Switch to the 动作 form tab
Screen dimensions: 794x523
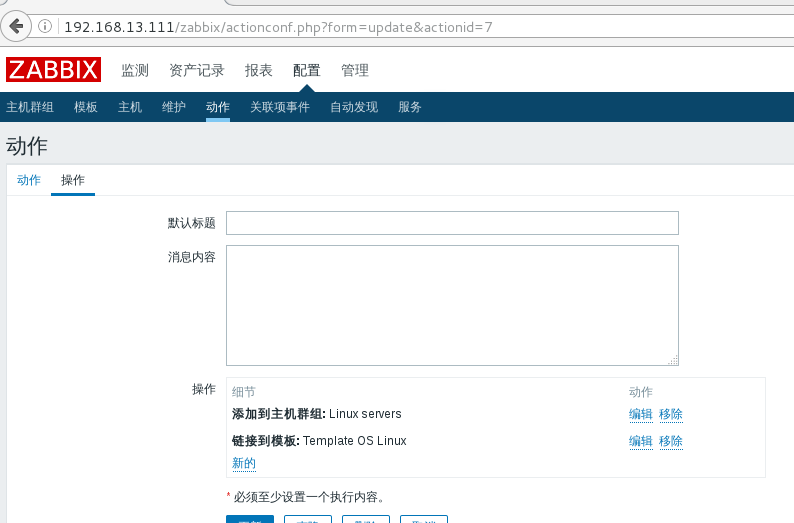(x=28, y=180)
